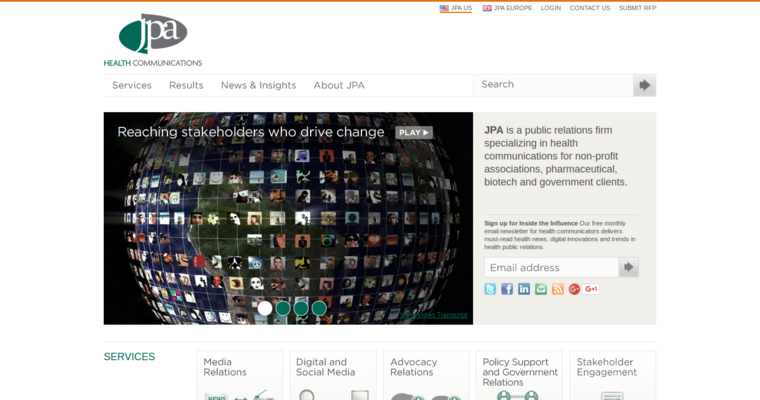Click the SUBMIT RFP link
Viewport: 760px width, 400px height.
coord(637,8)
